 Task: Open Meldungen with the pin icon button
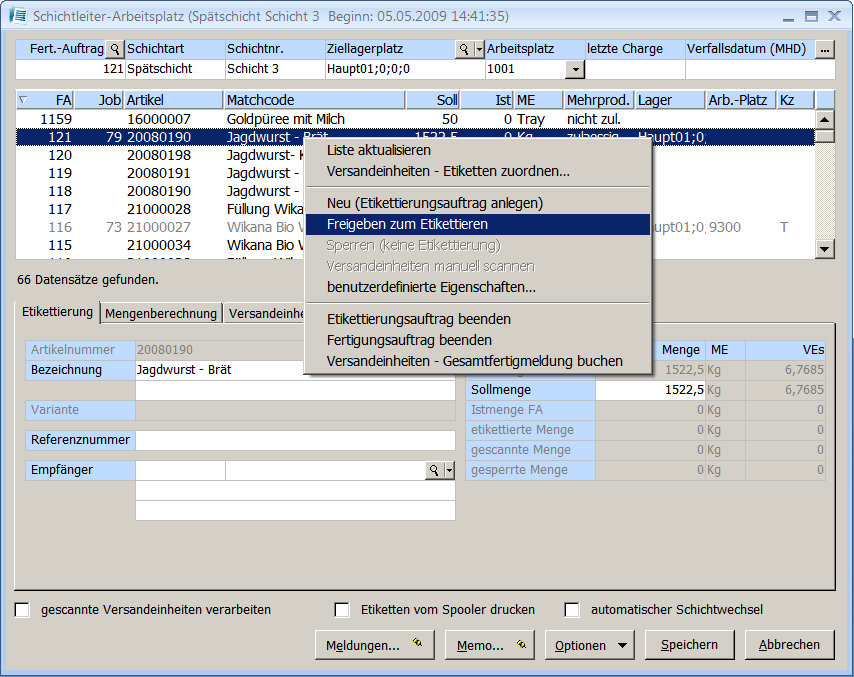click(x=374, y=645)
